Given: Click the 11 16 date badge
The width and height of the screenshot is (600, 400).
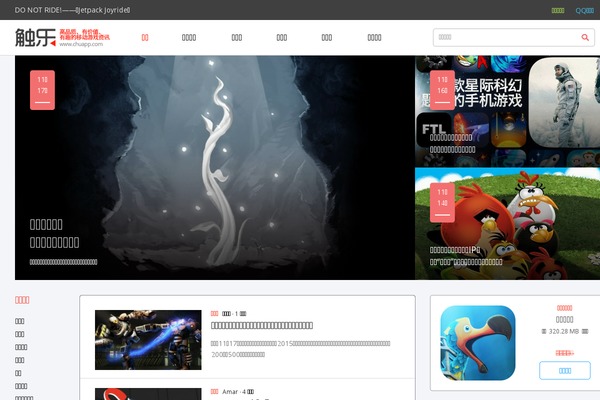Looking at the screenshot, I should (x=442, y=90).
